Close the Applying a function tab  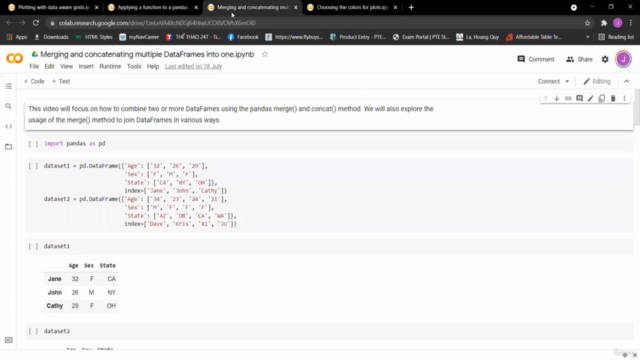pos(196,7)
